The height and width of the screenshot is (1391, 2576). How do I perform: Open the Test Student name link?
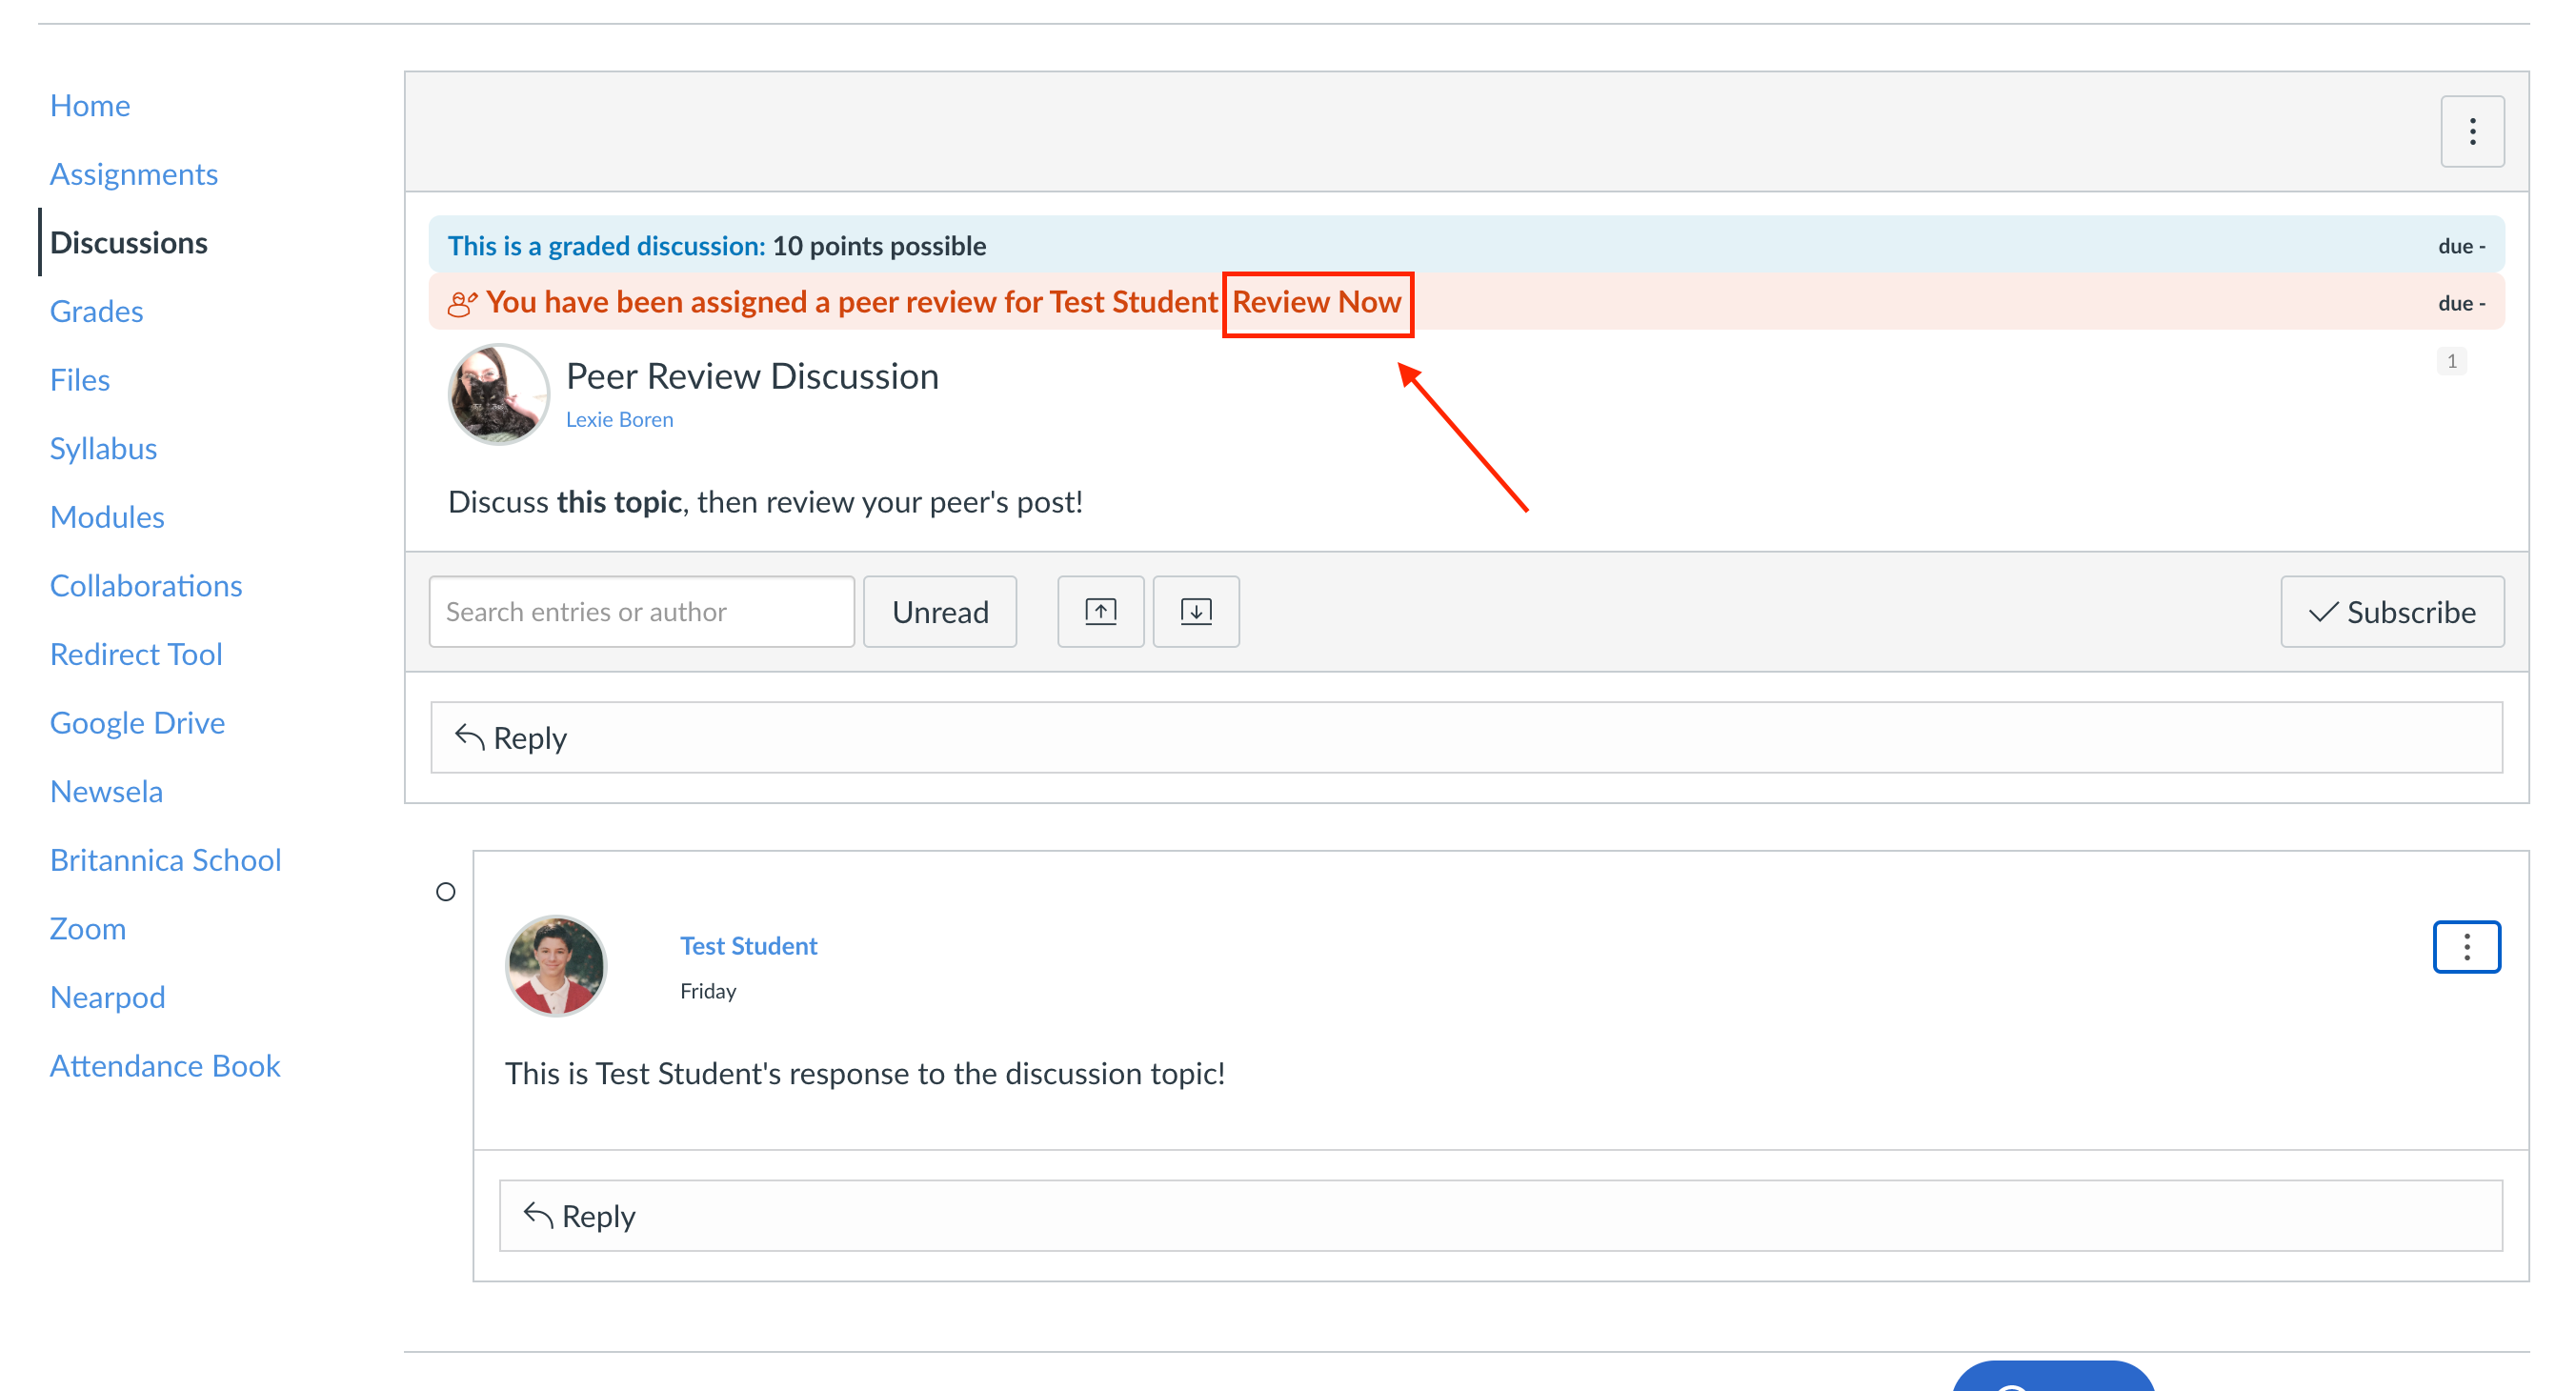(748, 945)
